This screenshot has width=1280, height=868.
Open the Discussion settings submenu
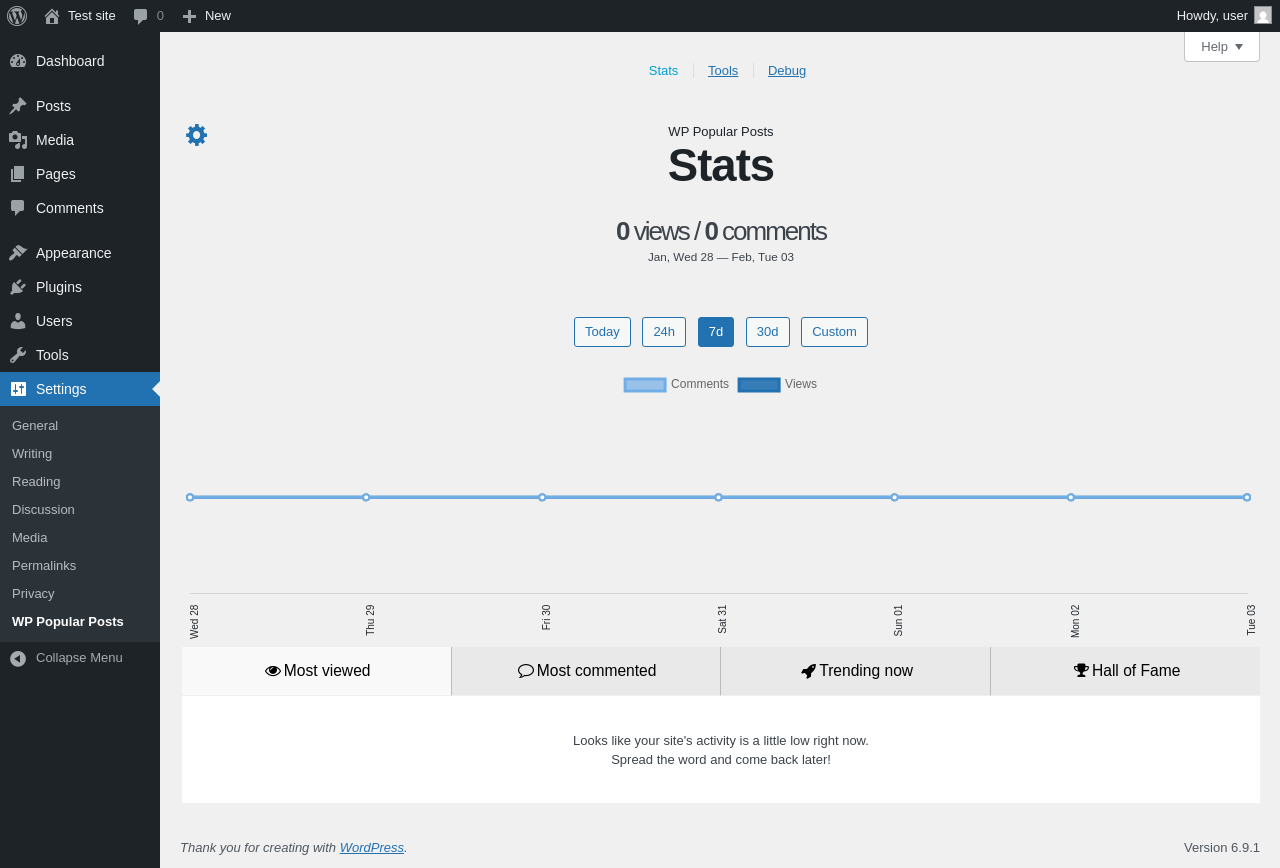pos(80,509)
